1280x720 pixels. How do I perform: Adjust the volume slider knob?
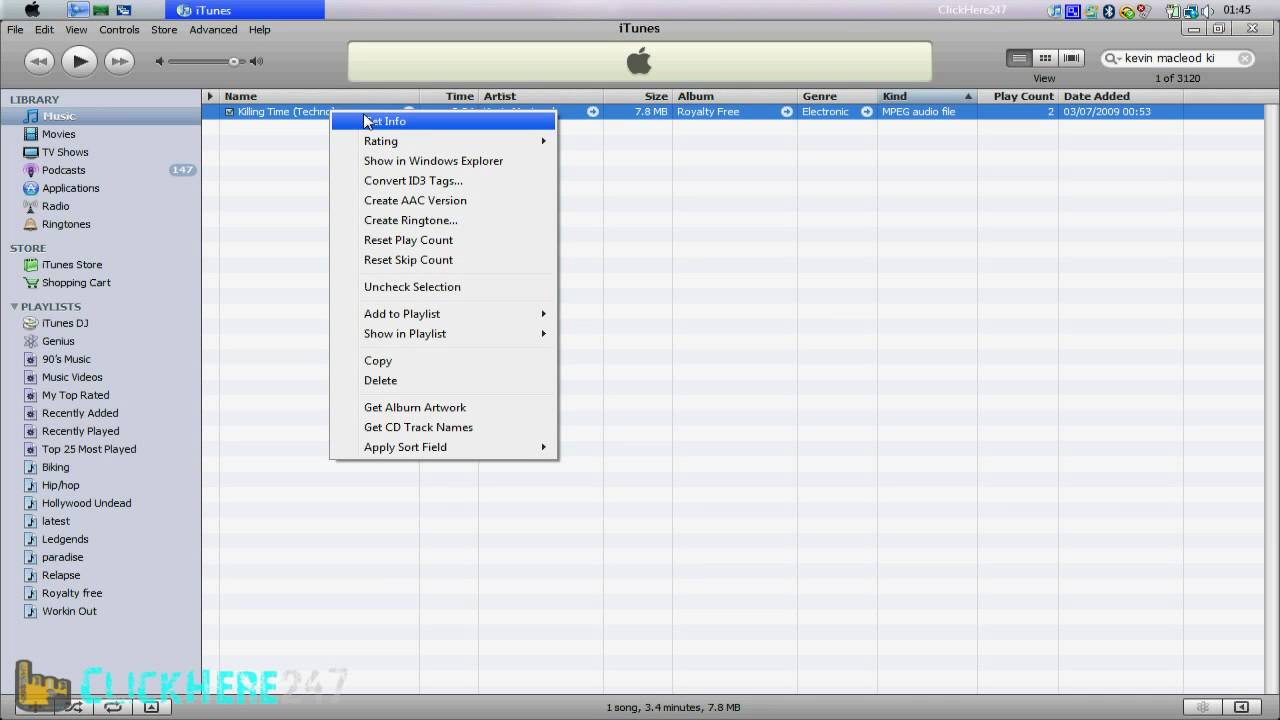point(234,62)
